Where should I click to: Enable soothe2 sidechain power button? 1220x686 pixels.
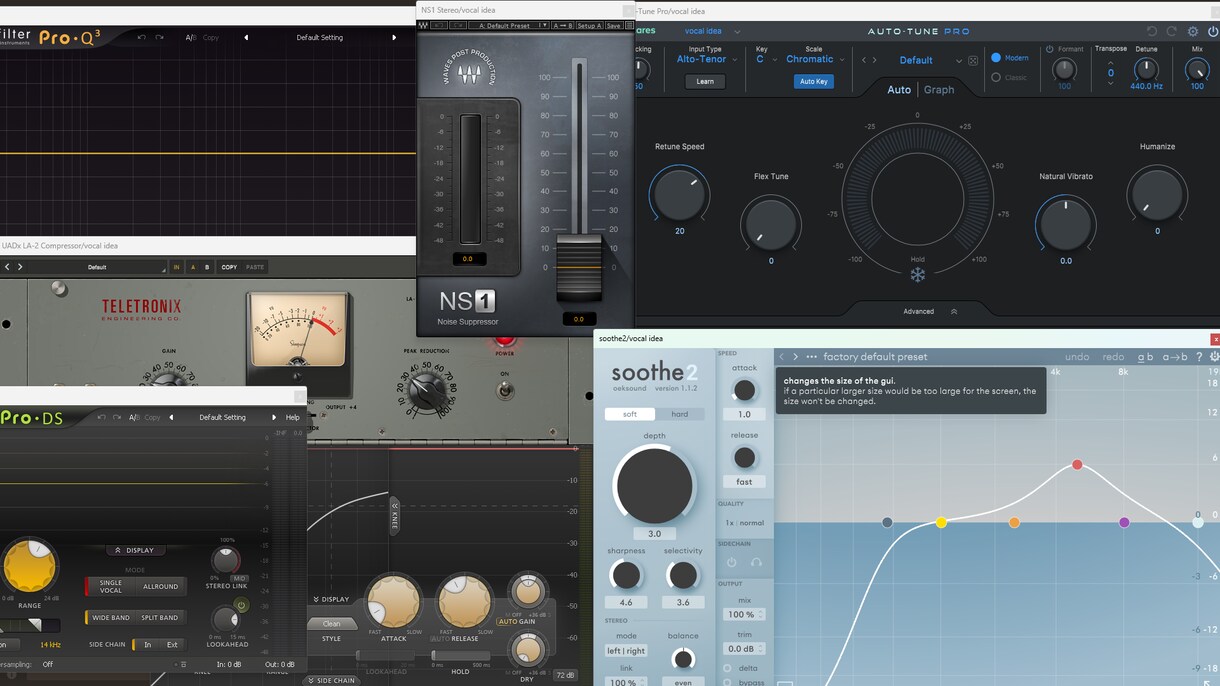731,563
